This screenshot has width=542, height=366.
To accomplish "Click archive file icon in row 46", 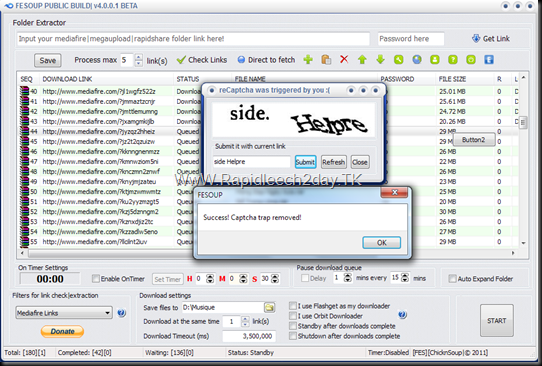I will 24,151.
